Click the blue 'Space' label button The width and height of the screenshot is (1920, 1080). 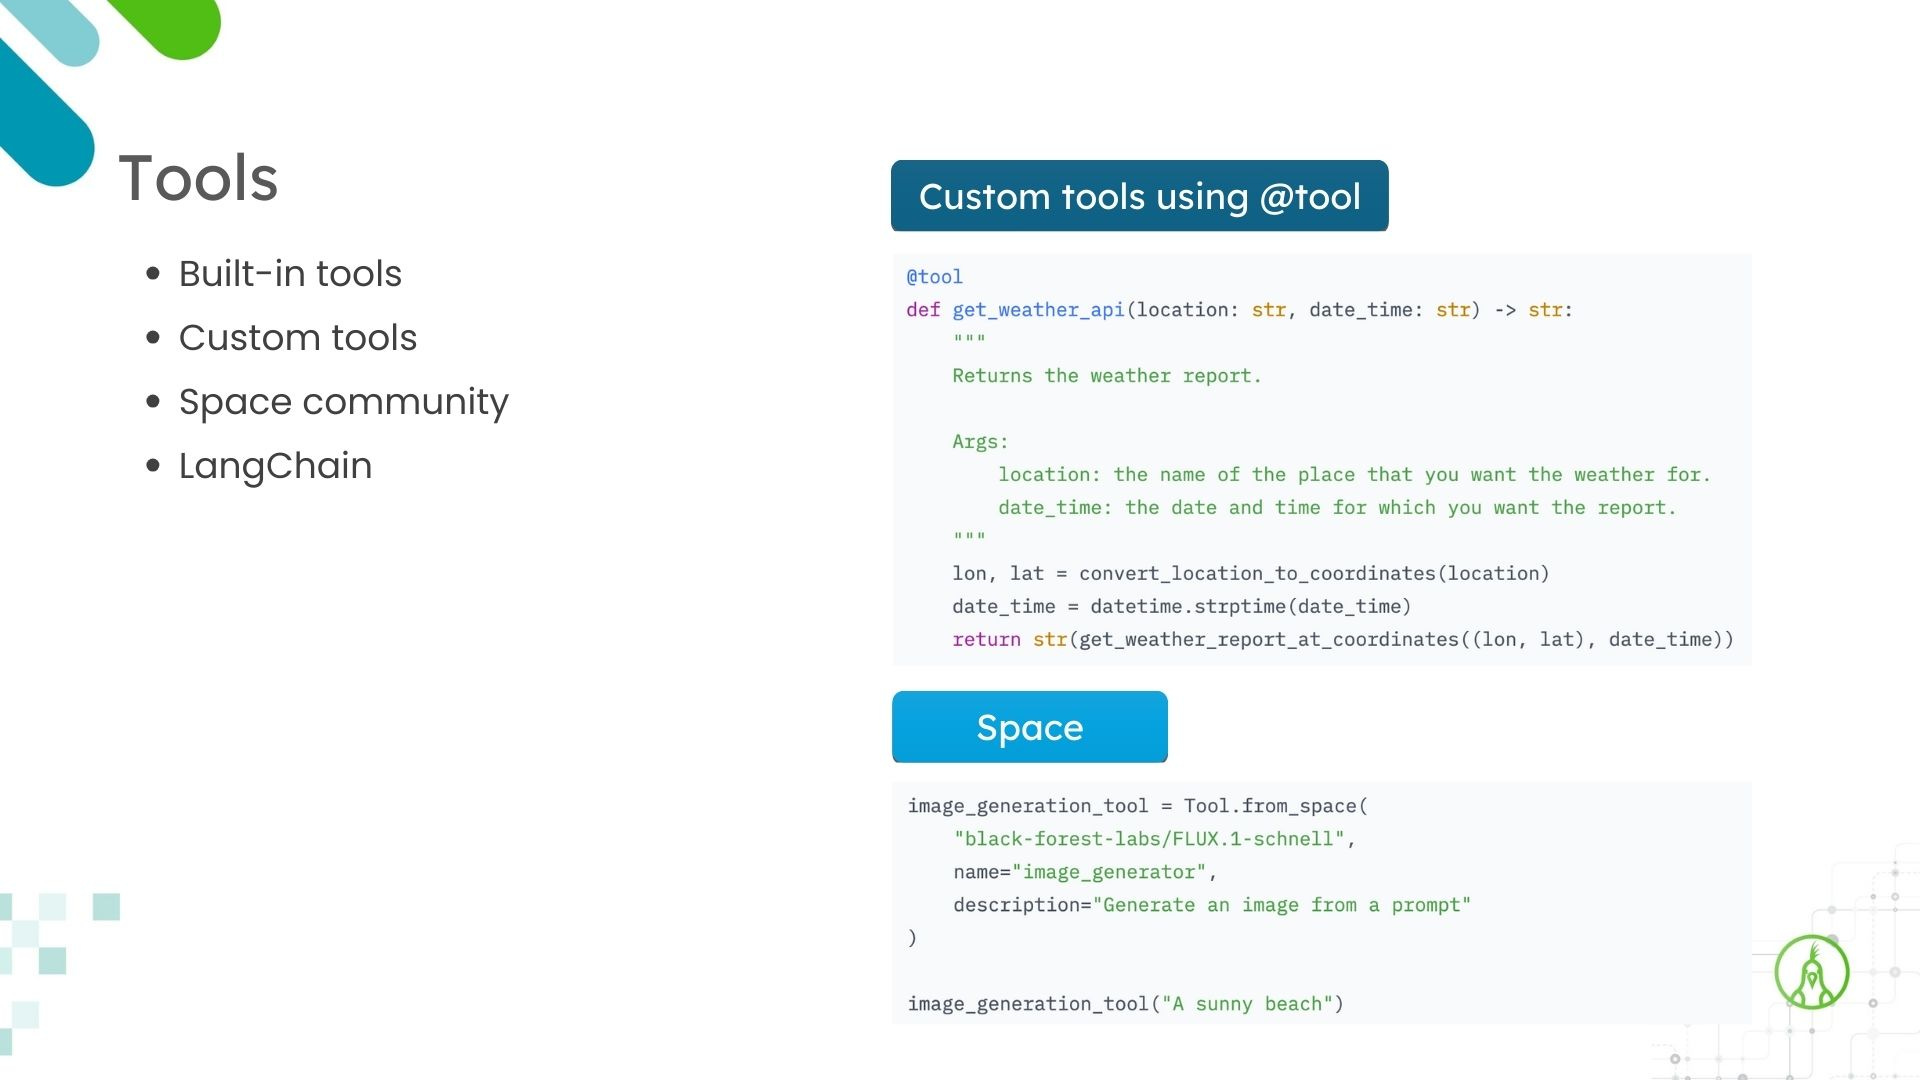point(1029,727)
